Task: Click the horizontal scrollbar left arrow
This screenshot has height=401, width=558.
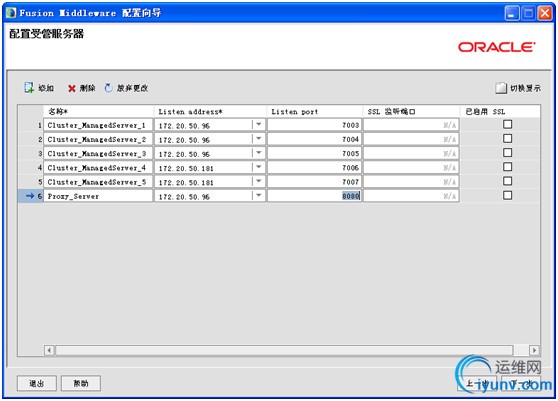Action: [x=49, y=350]
